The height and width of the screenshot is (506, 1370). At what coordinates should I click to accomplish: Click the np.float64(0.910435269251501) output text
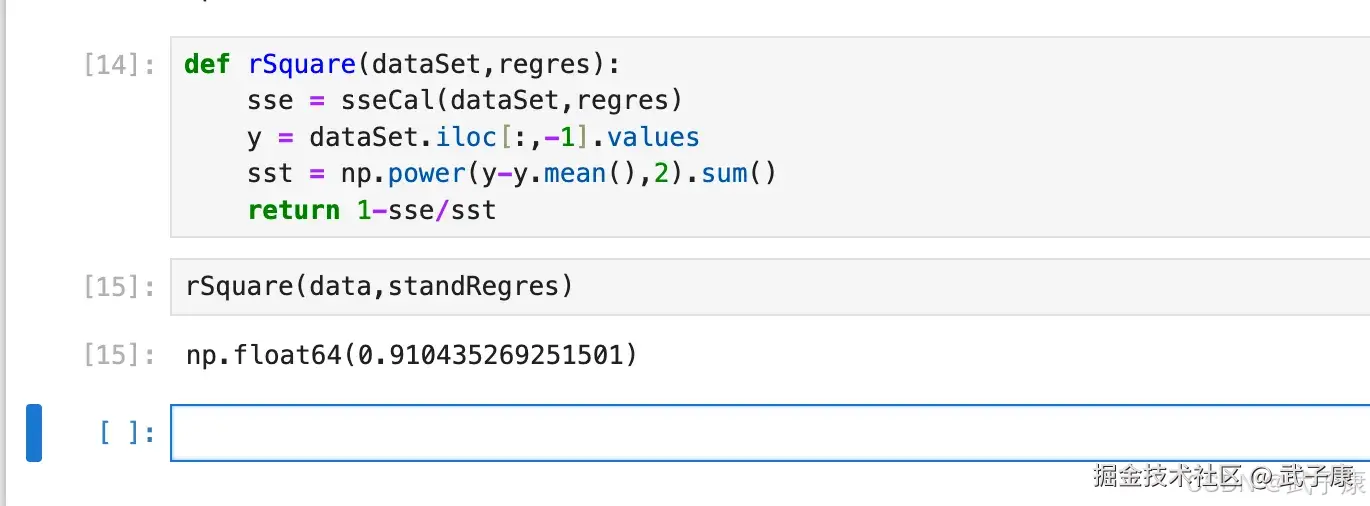click(x=411, y=355)
